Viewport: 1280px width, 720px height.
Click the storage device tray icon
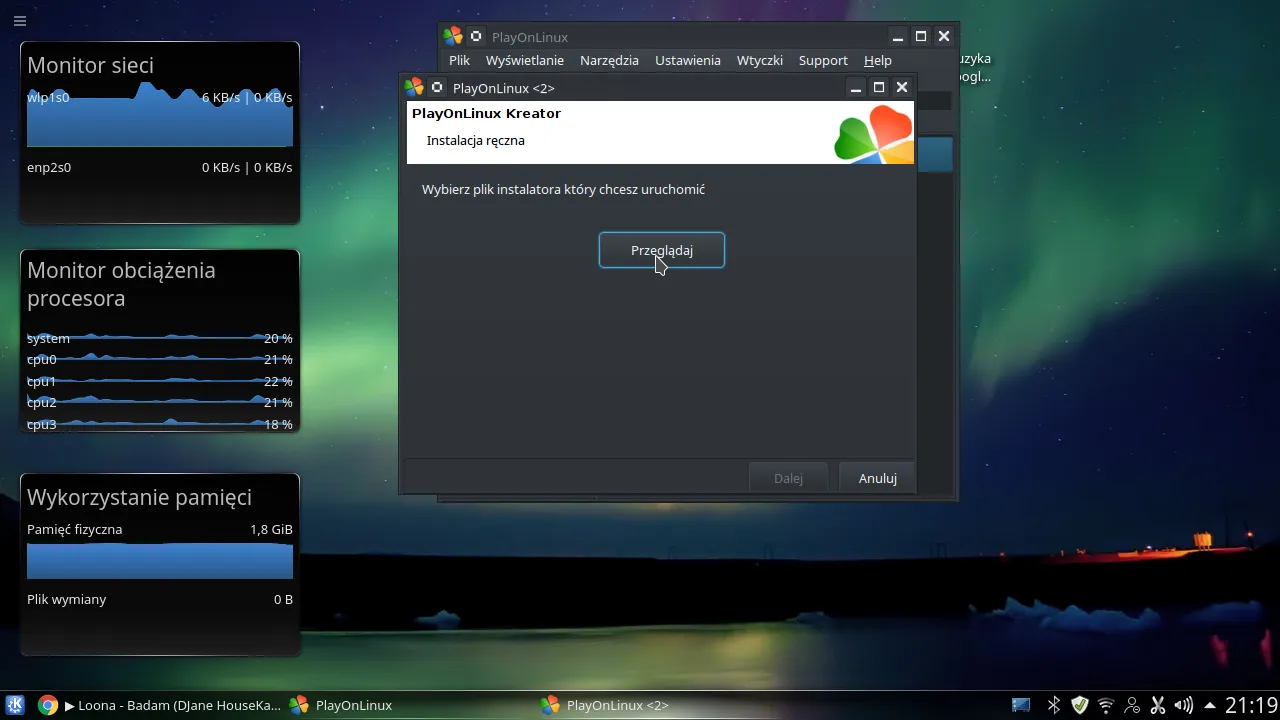pyautogui.click(x=1021, y=705)
